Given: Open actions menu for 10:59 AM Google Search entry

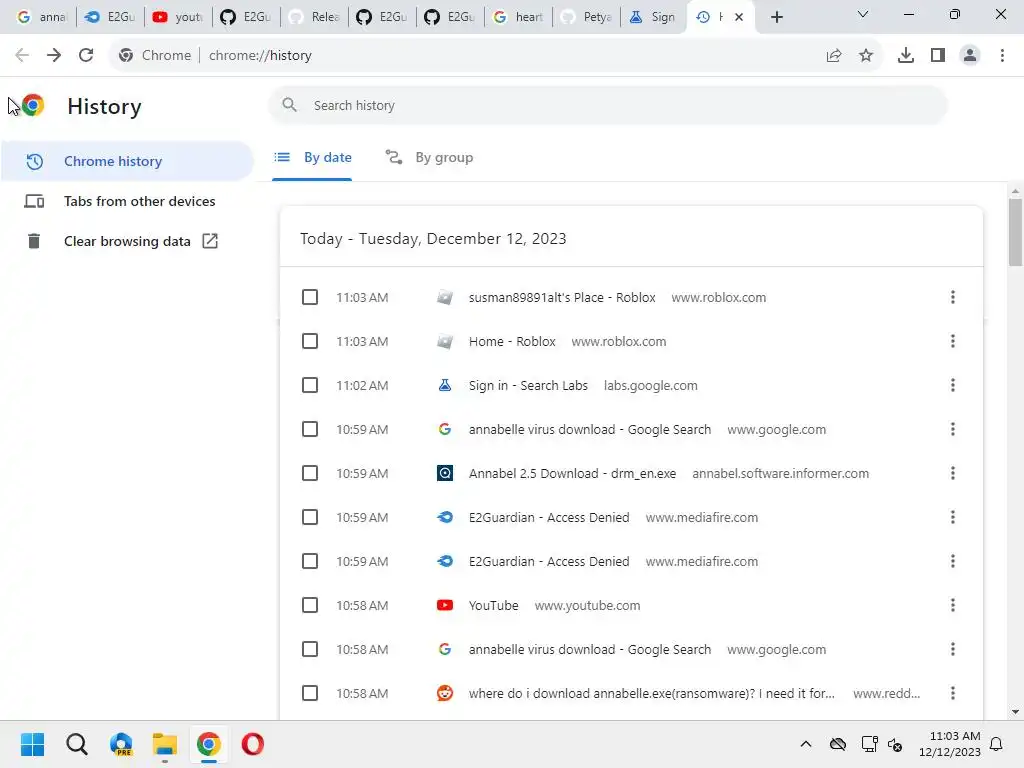Looking at the screenshot, I should (x=953, y=429).
